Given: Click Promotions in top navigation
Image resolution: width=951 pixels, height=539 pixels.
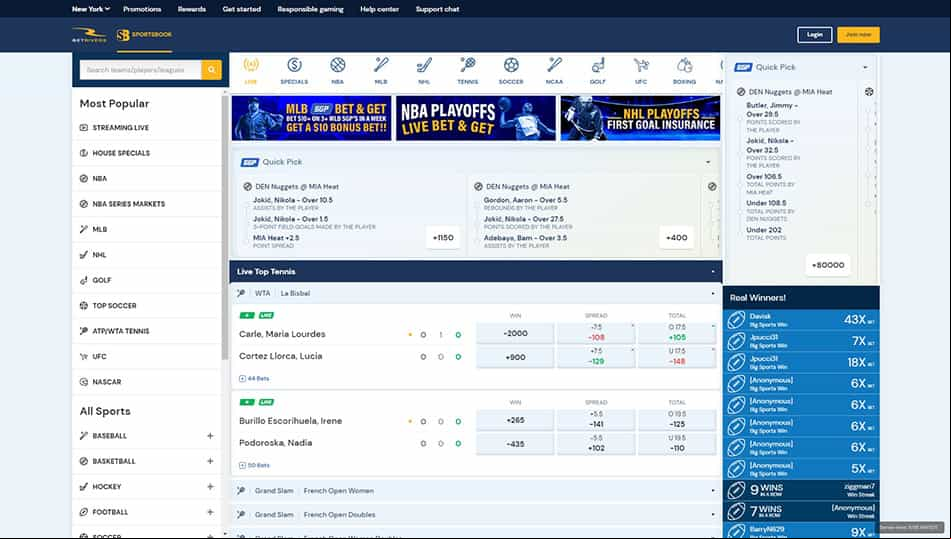Looking at the screenshot, I should 142,9.
